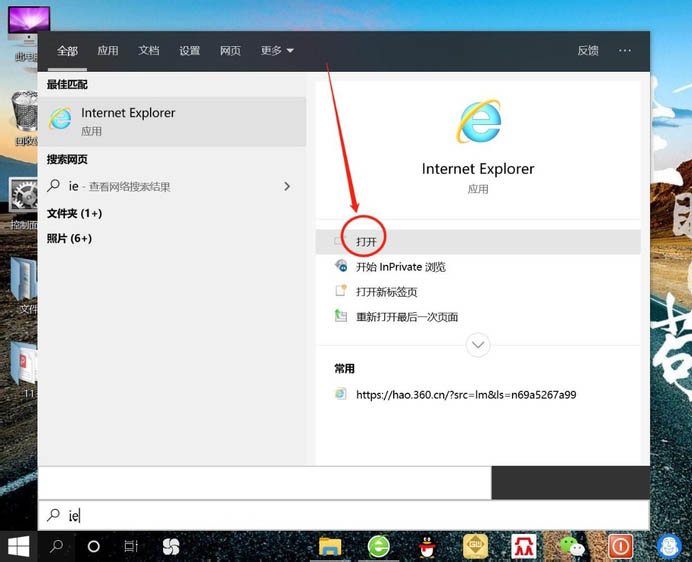Viewport: 692px width, 562px height.
Task: Click the Internet Explorer icon in best match
Action: pos(60,118)
